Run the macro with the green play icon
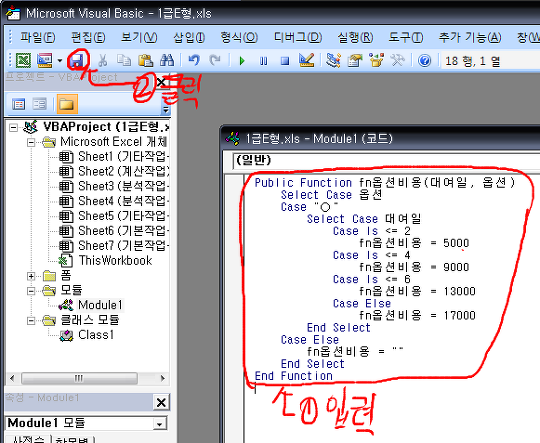 point(242,61)
